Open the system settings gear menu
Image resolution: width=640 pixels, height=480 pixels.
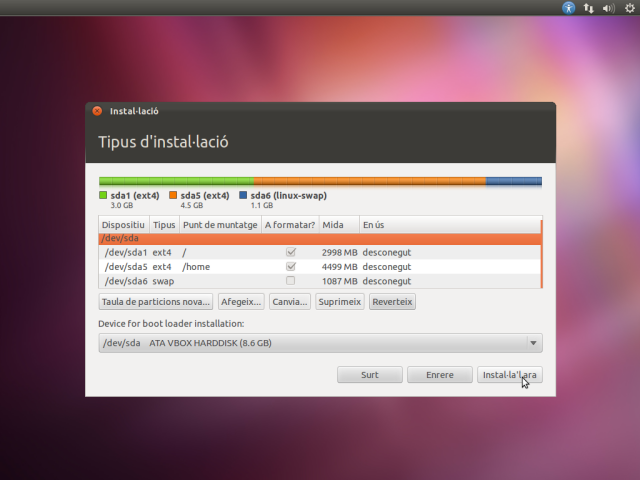point(630,8)
